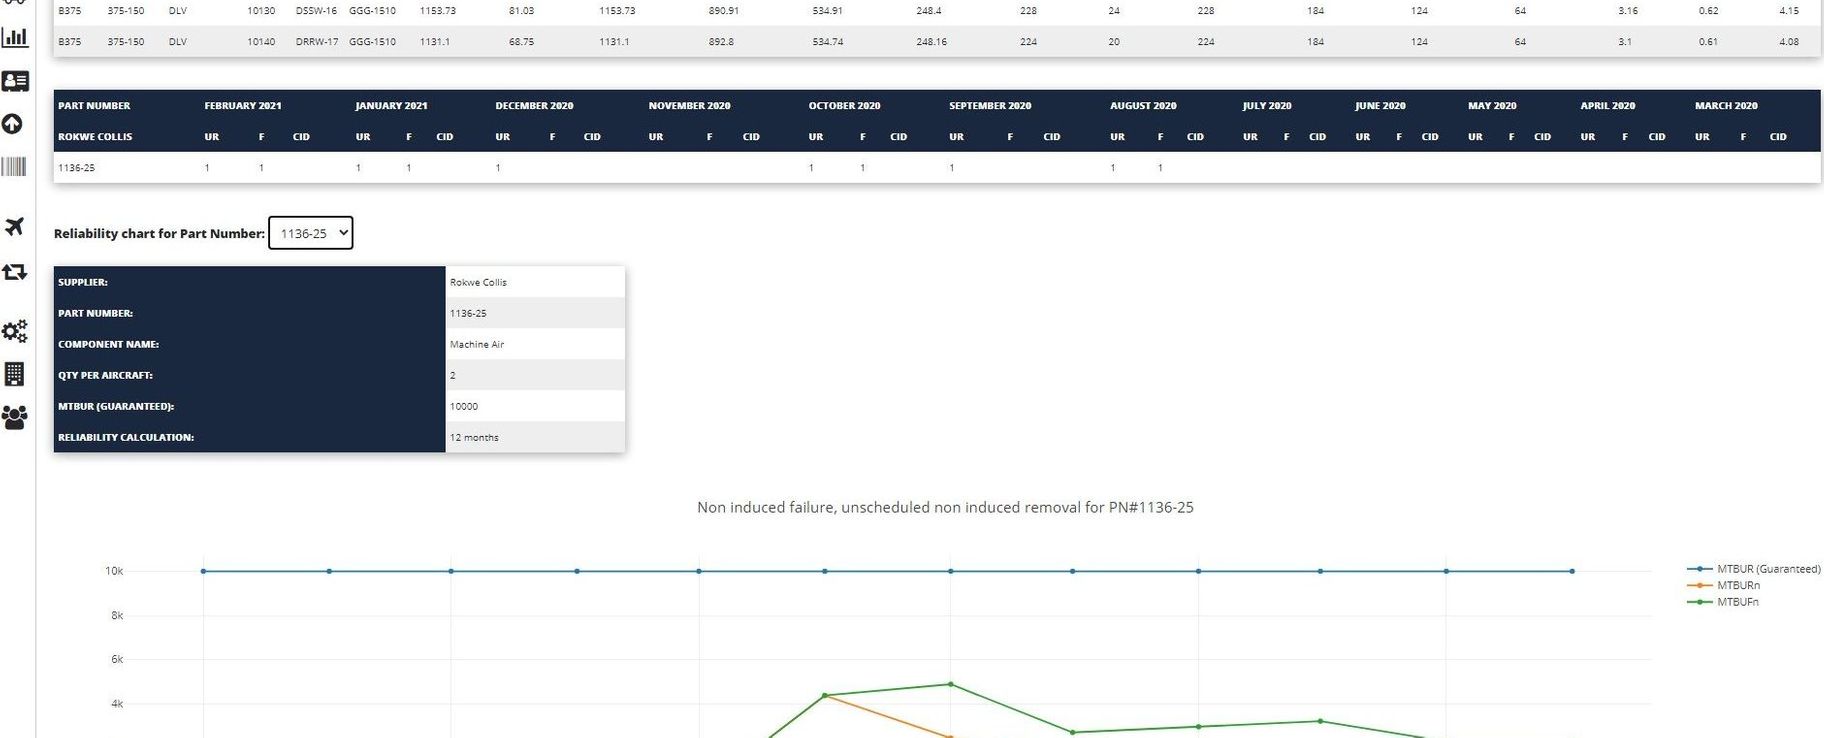Image resolution: width=1824 pixels, height=738 pixels.
Task: Click the last blue MTBUR Guaranteed data point
Action: [x=1572, y=571]
